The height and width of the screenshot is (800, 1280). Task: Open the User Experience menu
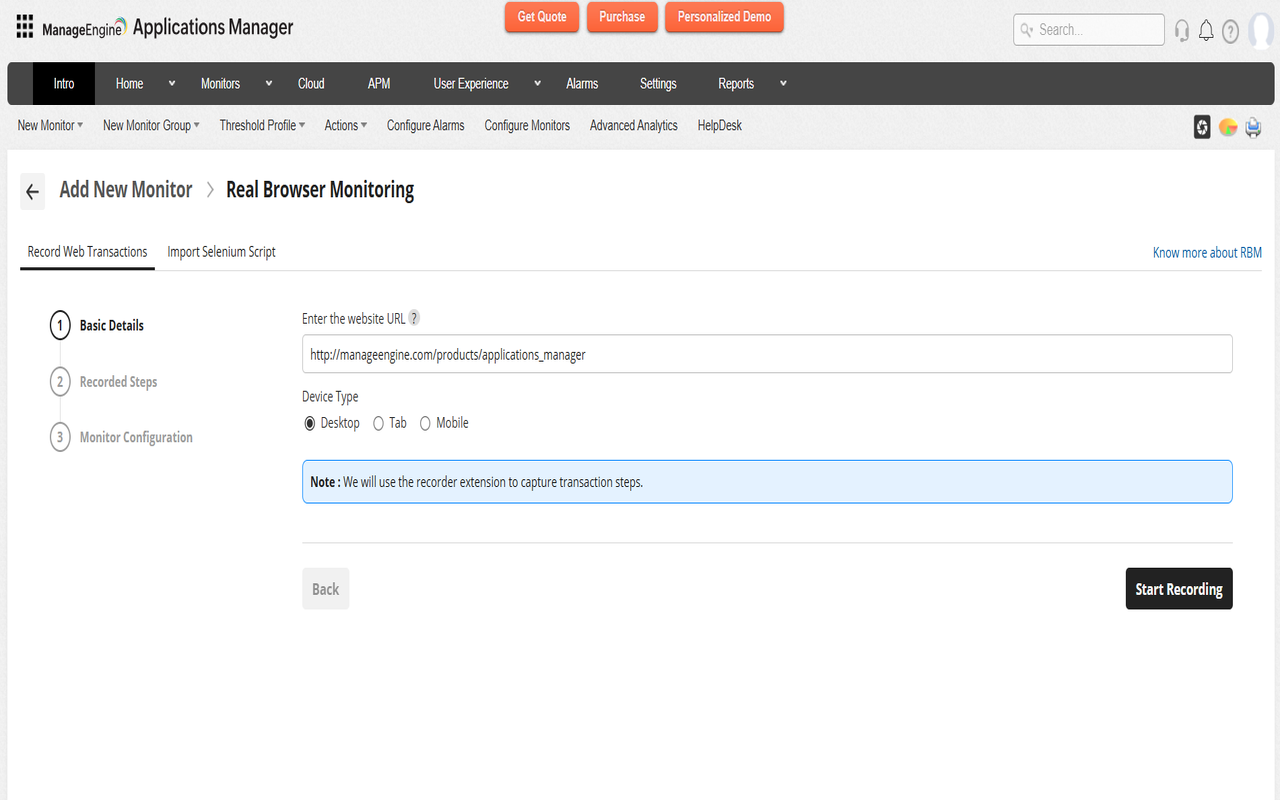tap(471, 83)
